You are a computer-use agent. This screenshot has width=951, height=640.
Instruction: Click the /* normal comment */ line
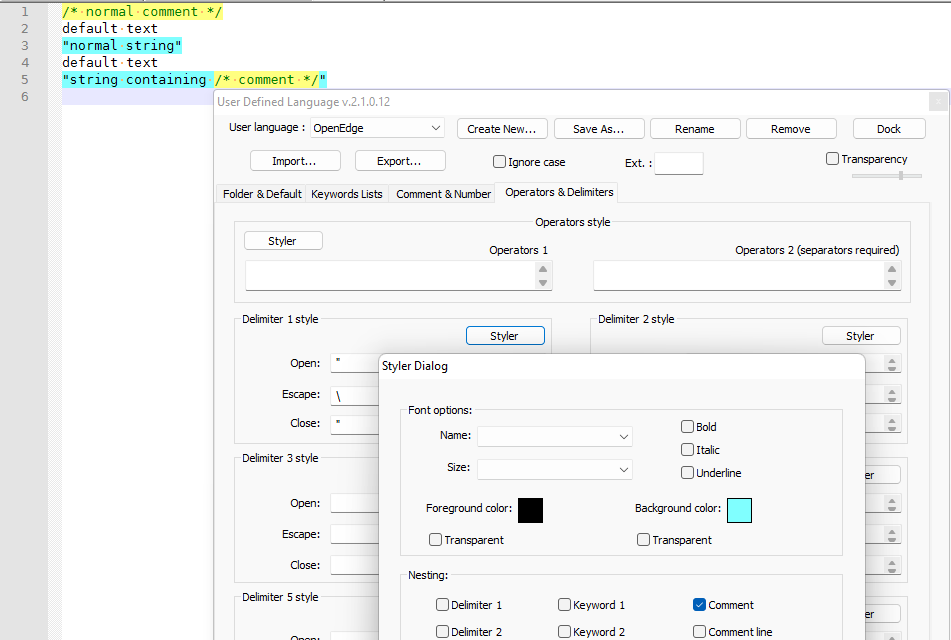[142, 12]
